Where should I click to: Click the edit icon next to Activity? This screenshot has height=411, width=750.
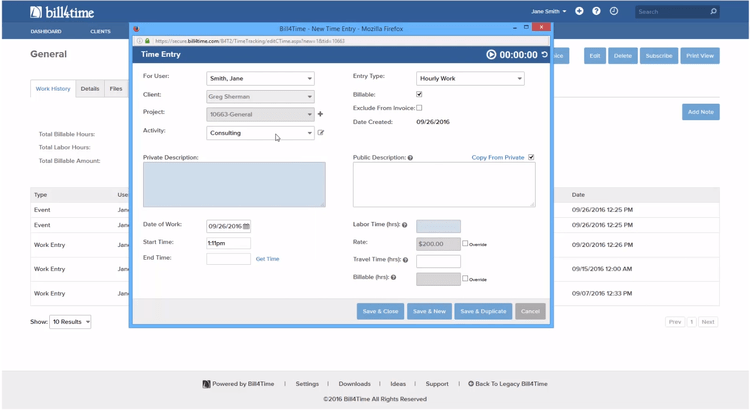tap(321, 132)
